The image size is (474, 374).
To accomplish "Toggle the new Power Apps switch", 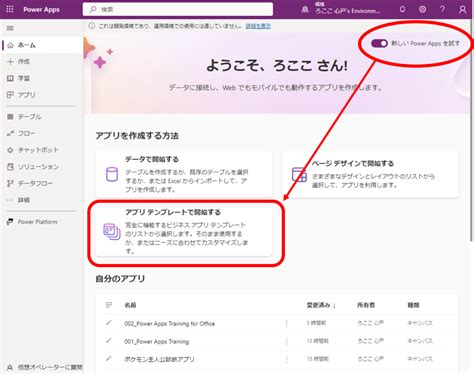I will pos(379,43).
